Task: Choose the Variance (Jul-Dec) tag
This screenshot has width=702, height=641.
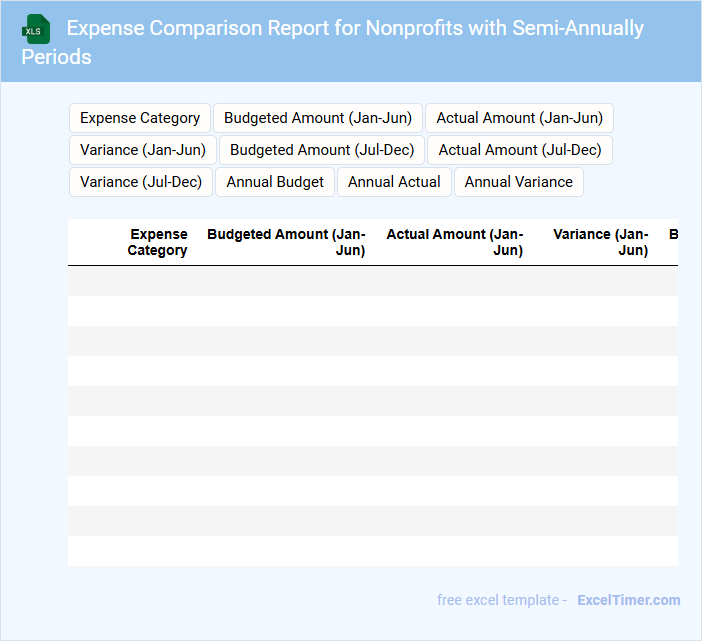Action: pyautogui.click(x=141, y=182)
